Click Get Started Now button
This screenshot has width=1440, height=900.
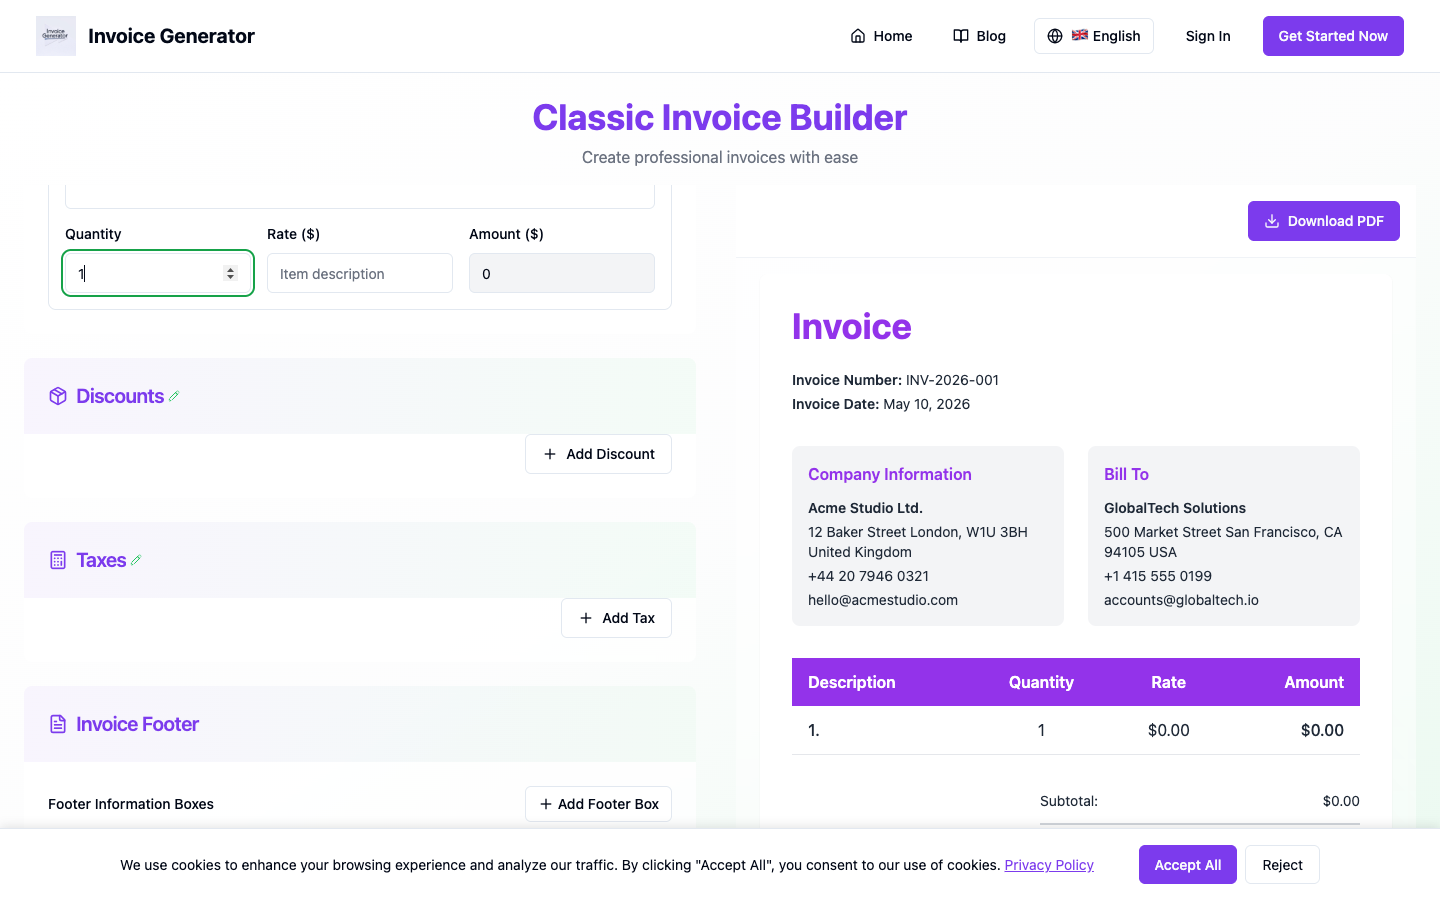coord(1333,36)
